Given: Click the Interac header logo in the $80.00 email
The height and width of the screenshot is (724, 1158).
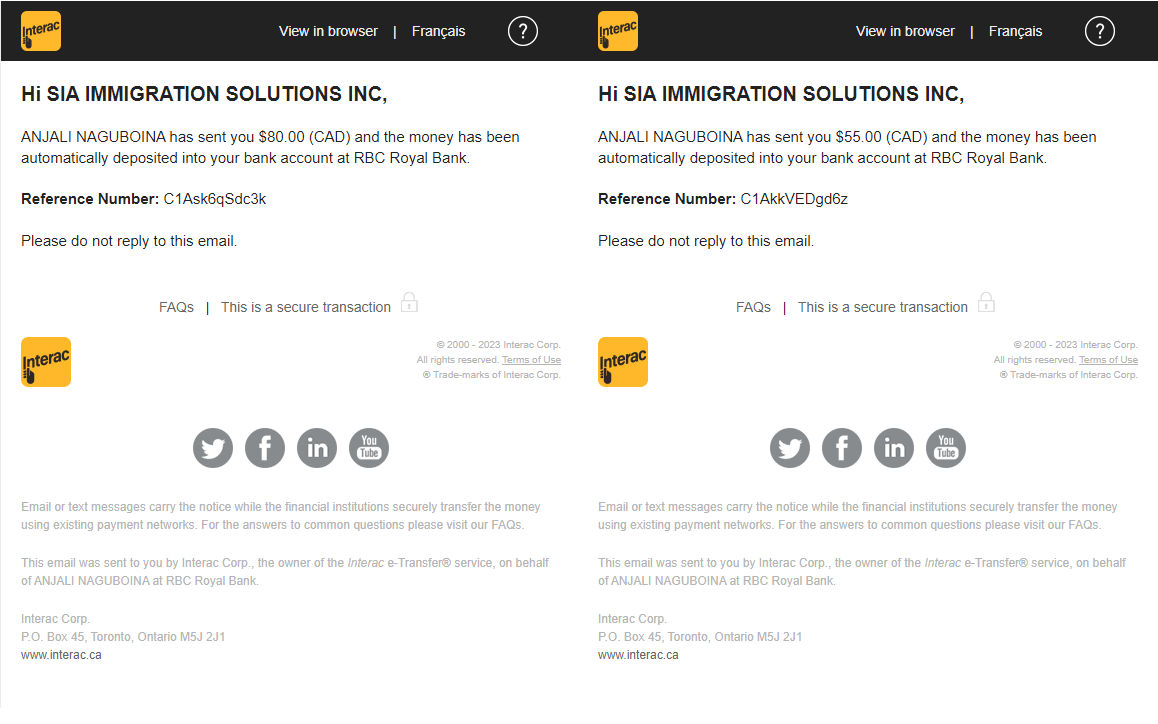Looking at the screenshot, I should (41, 31).
